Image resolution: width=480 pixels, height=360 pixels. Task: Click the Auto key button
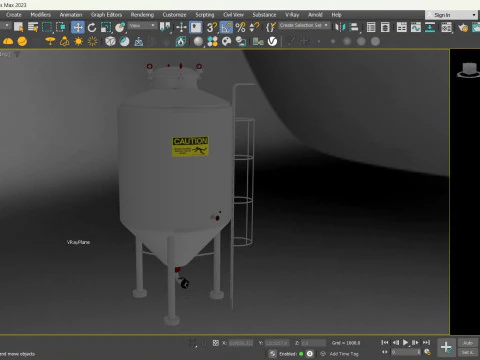468,343
